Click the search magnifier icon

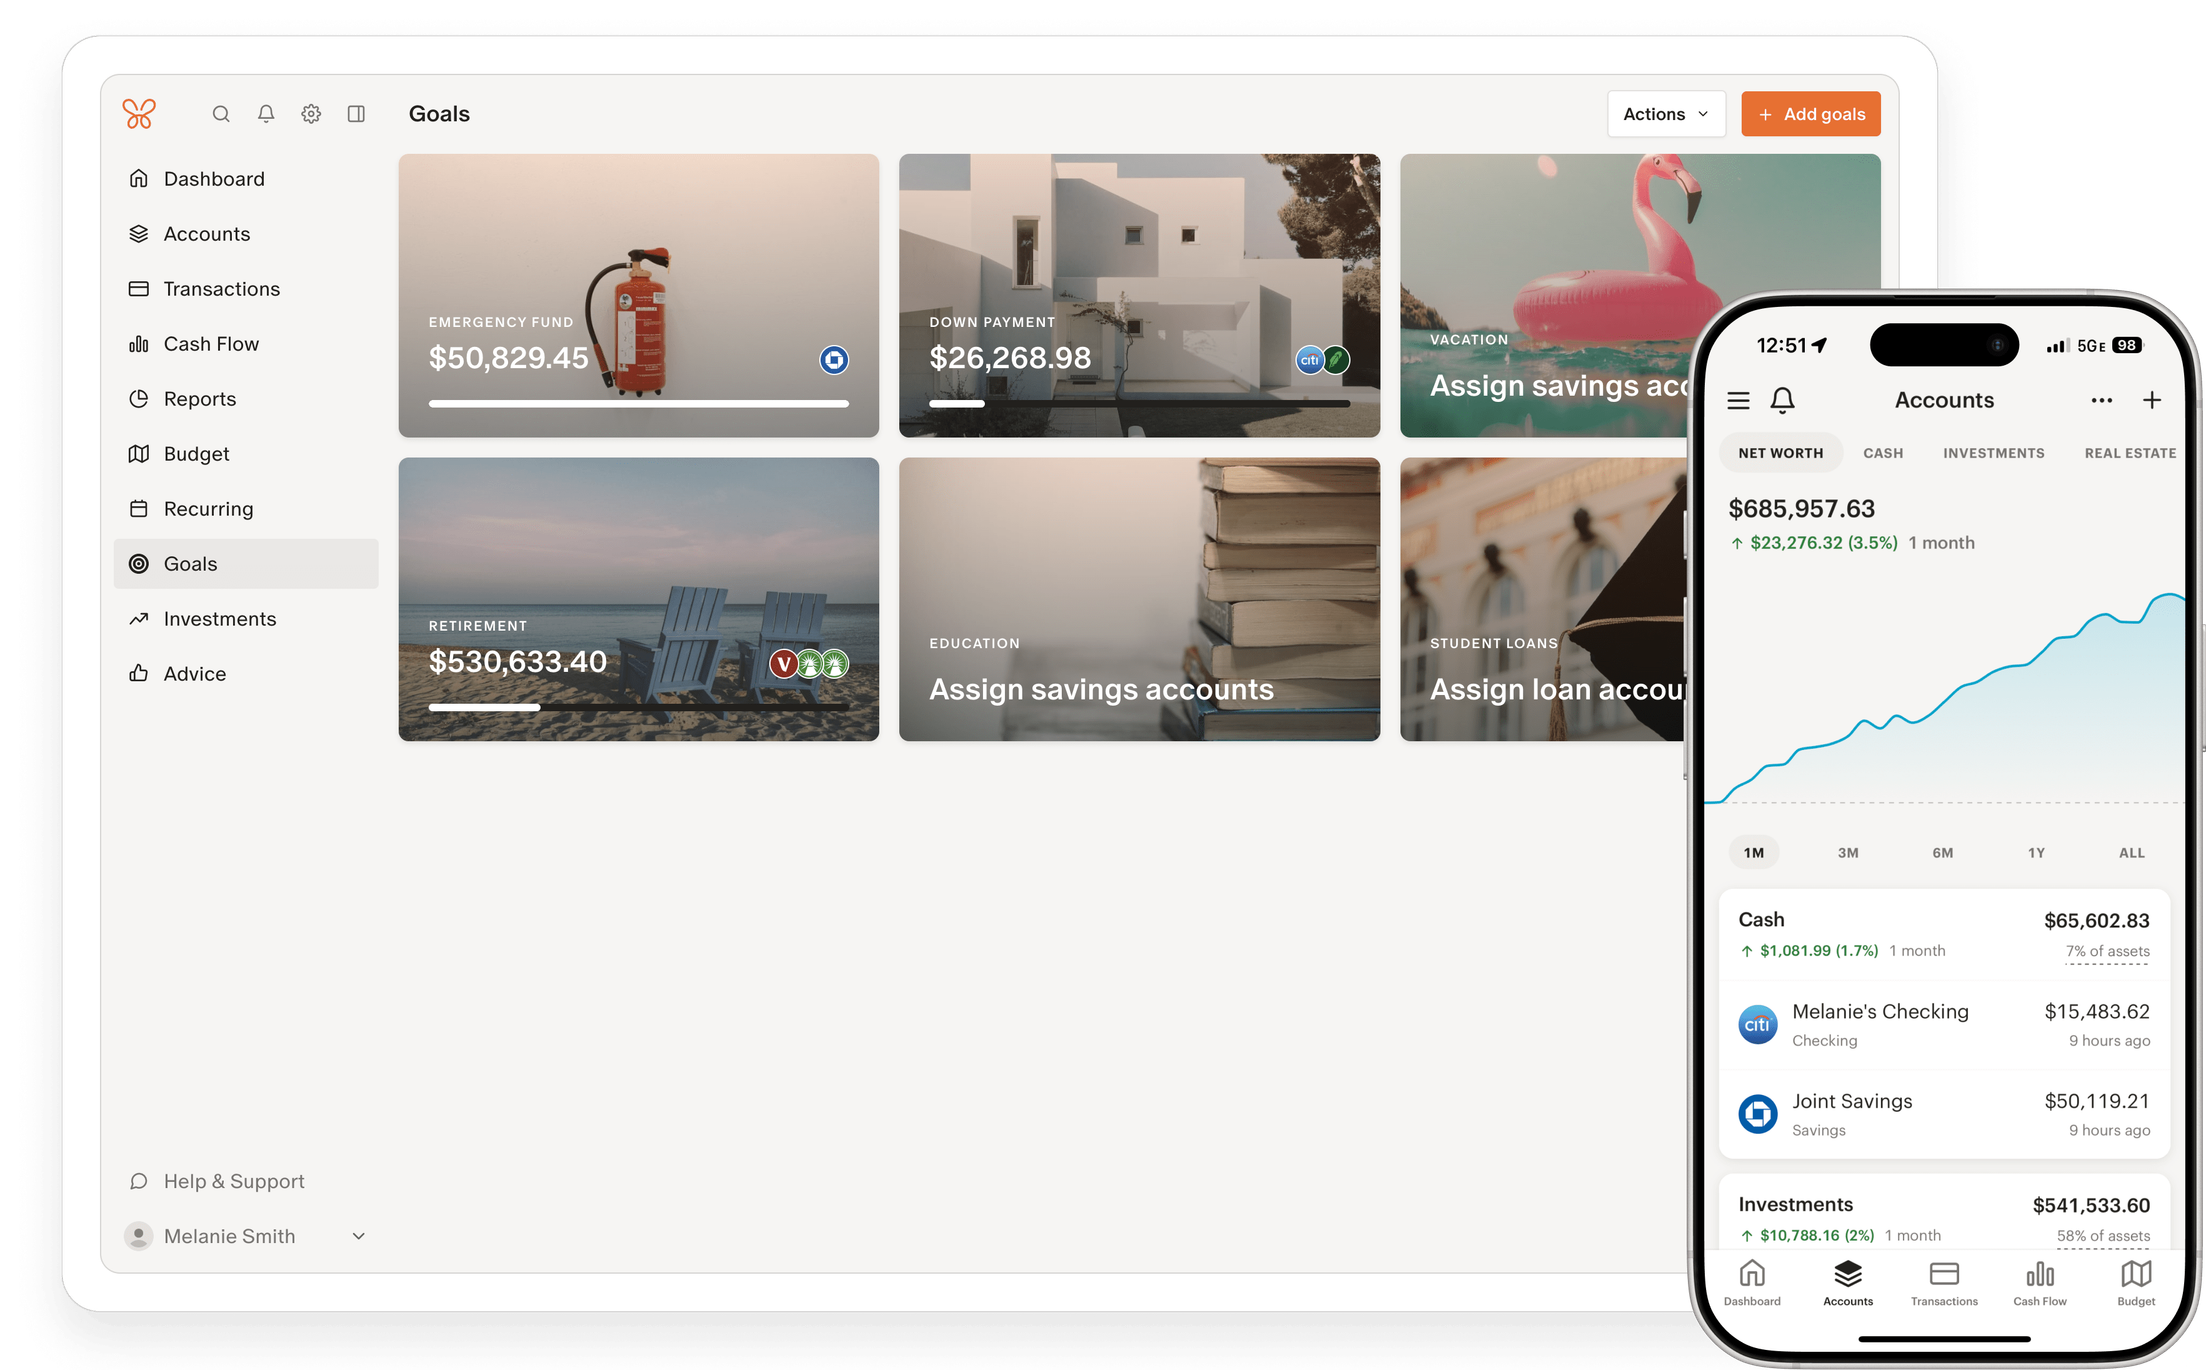(221, 114)
